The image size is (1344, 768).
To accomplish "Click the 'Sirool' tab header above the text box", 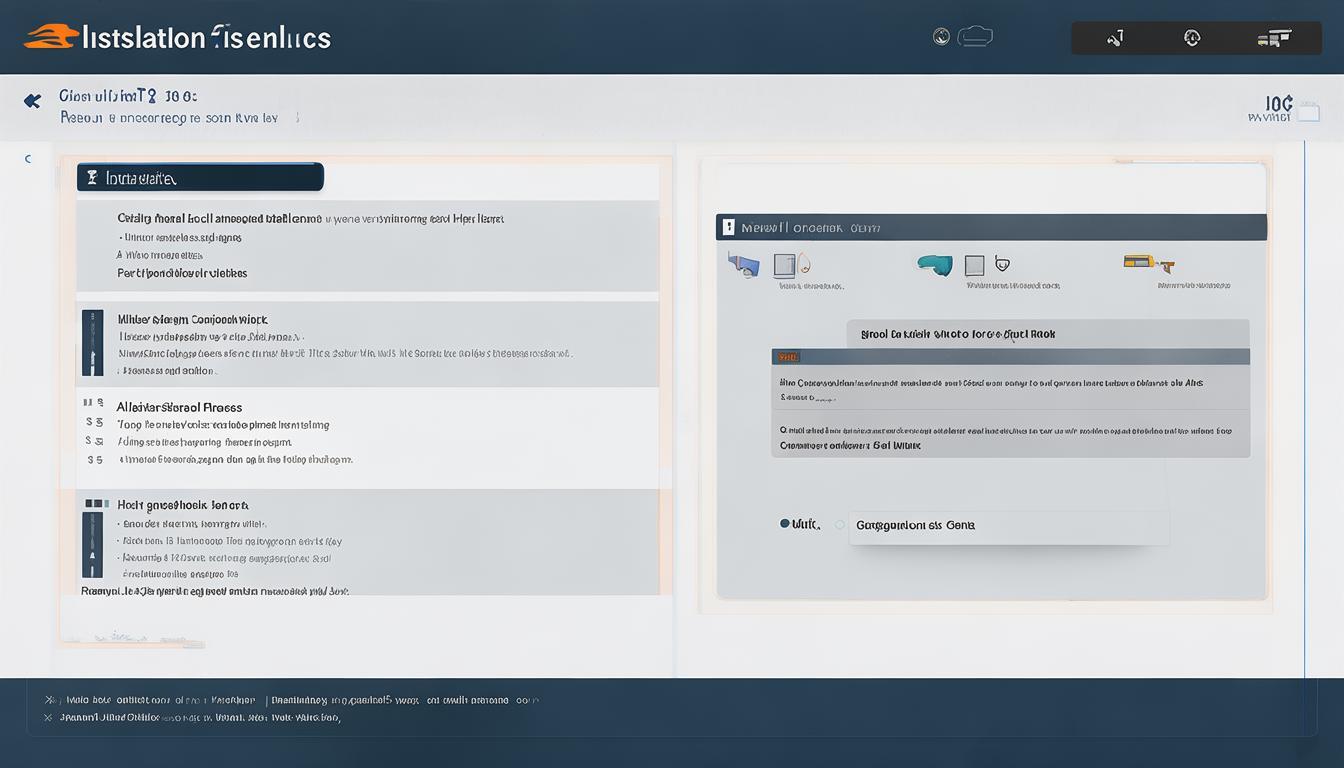I will coord(1048,334).
